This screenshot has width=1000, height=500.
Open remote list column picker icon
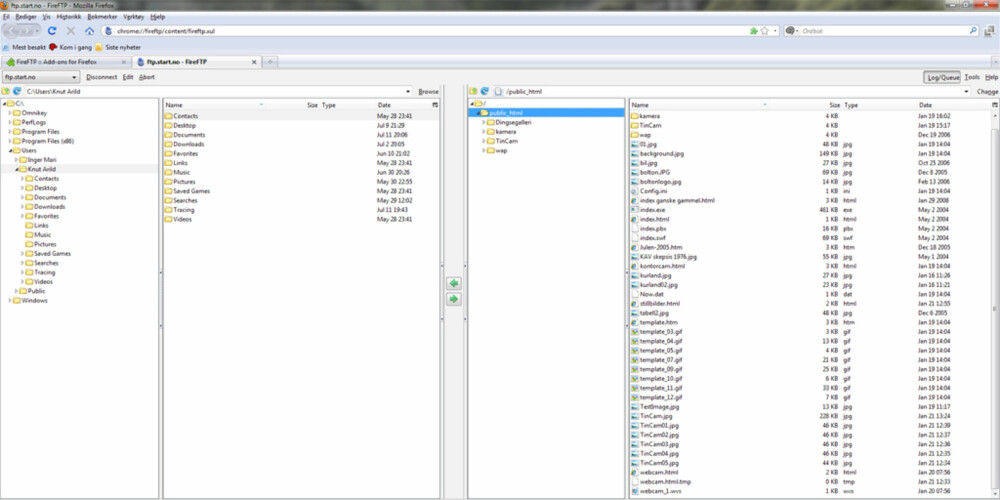(995, 105)
